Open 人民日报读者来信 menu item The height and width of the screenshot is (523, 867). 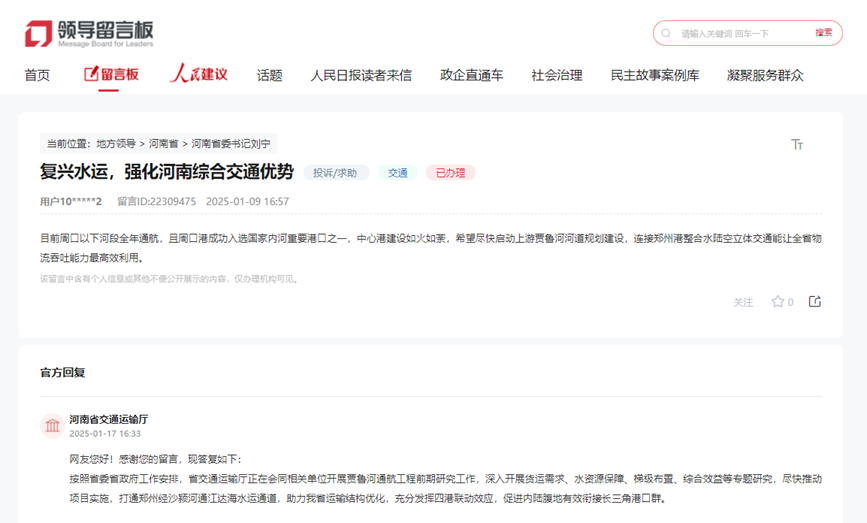[x=361, y=75]
